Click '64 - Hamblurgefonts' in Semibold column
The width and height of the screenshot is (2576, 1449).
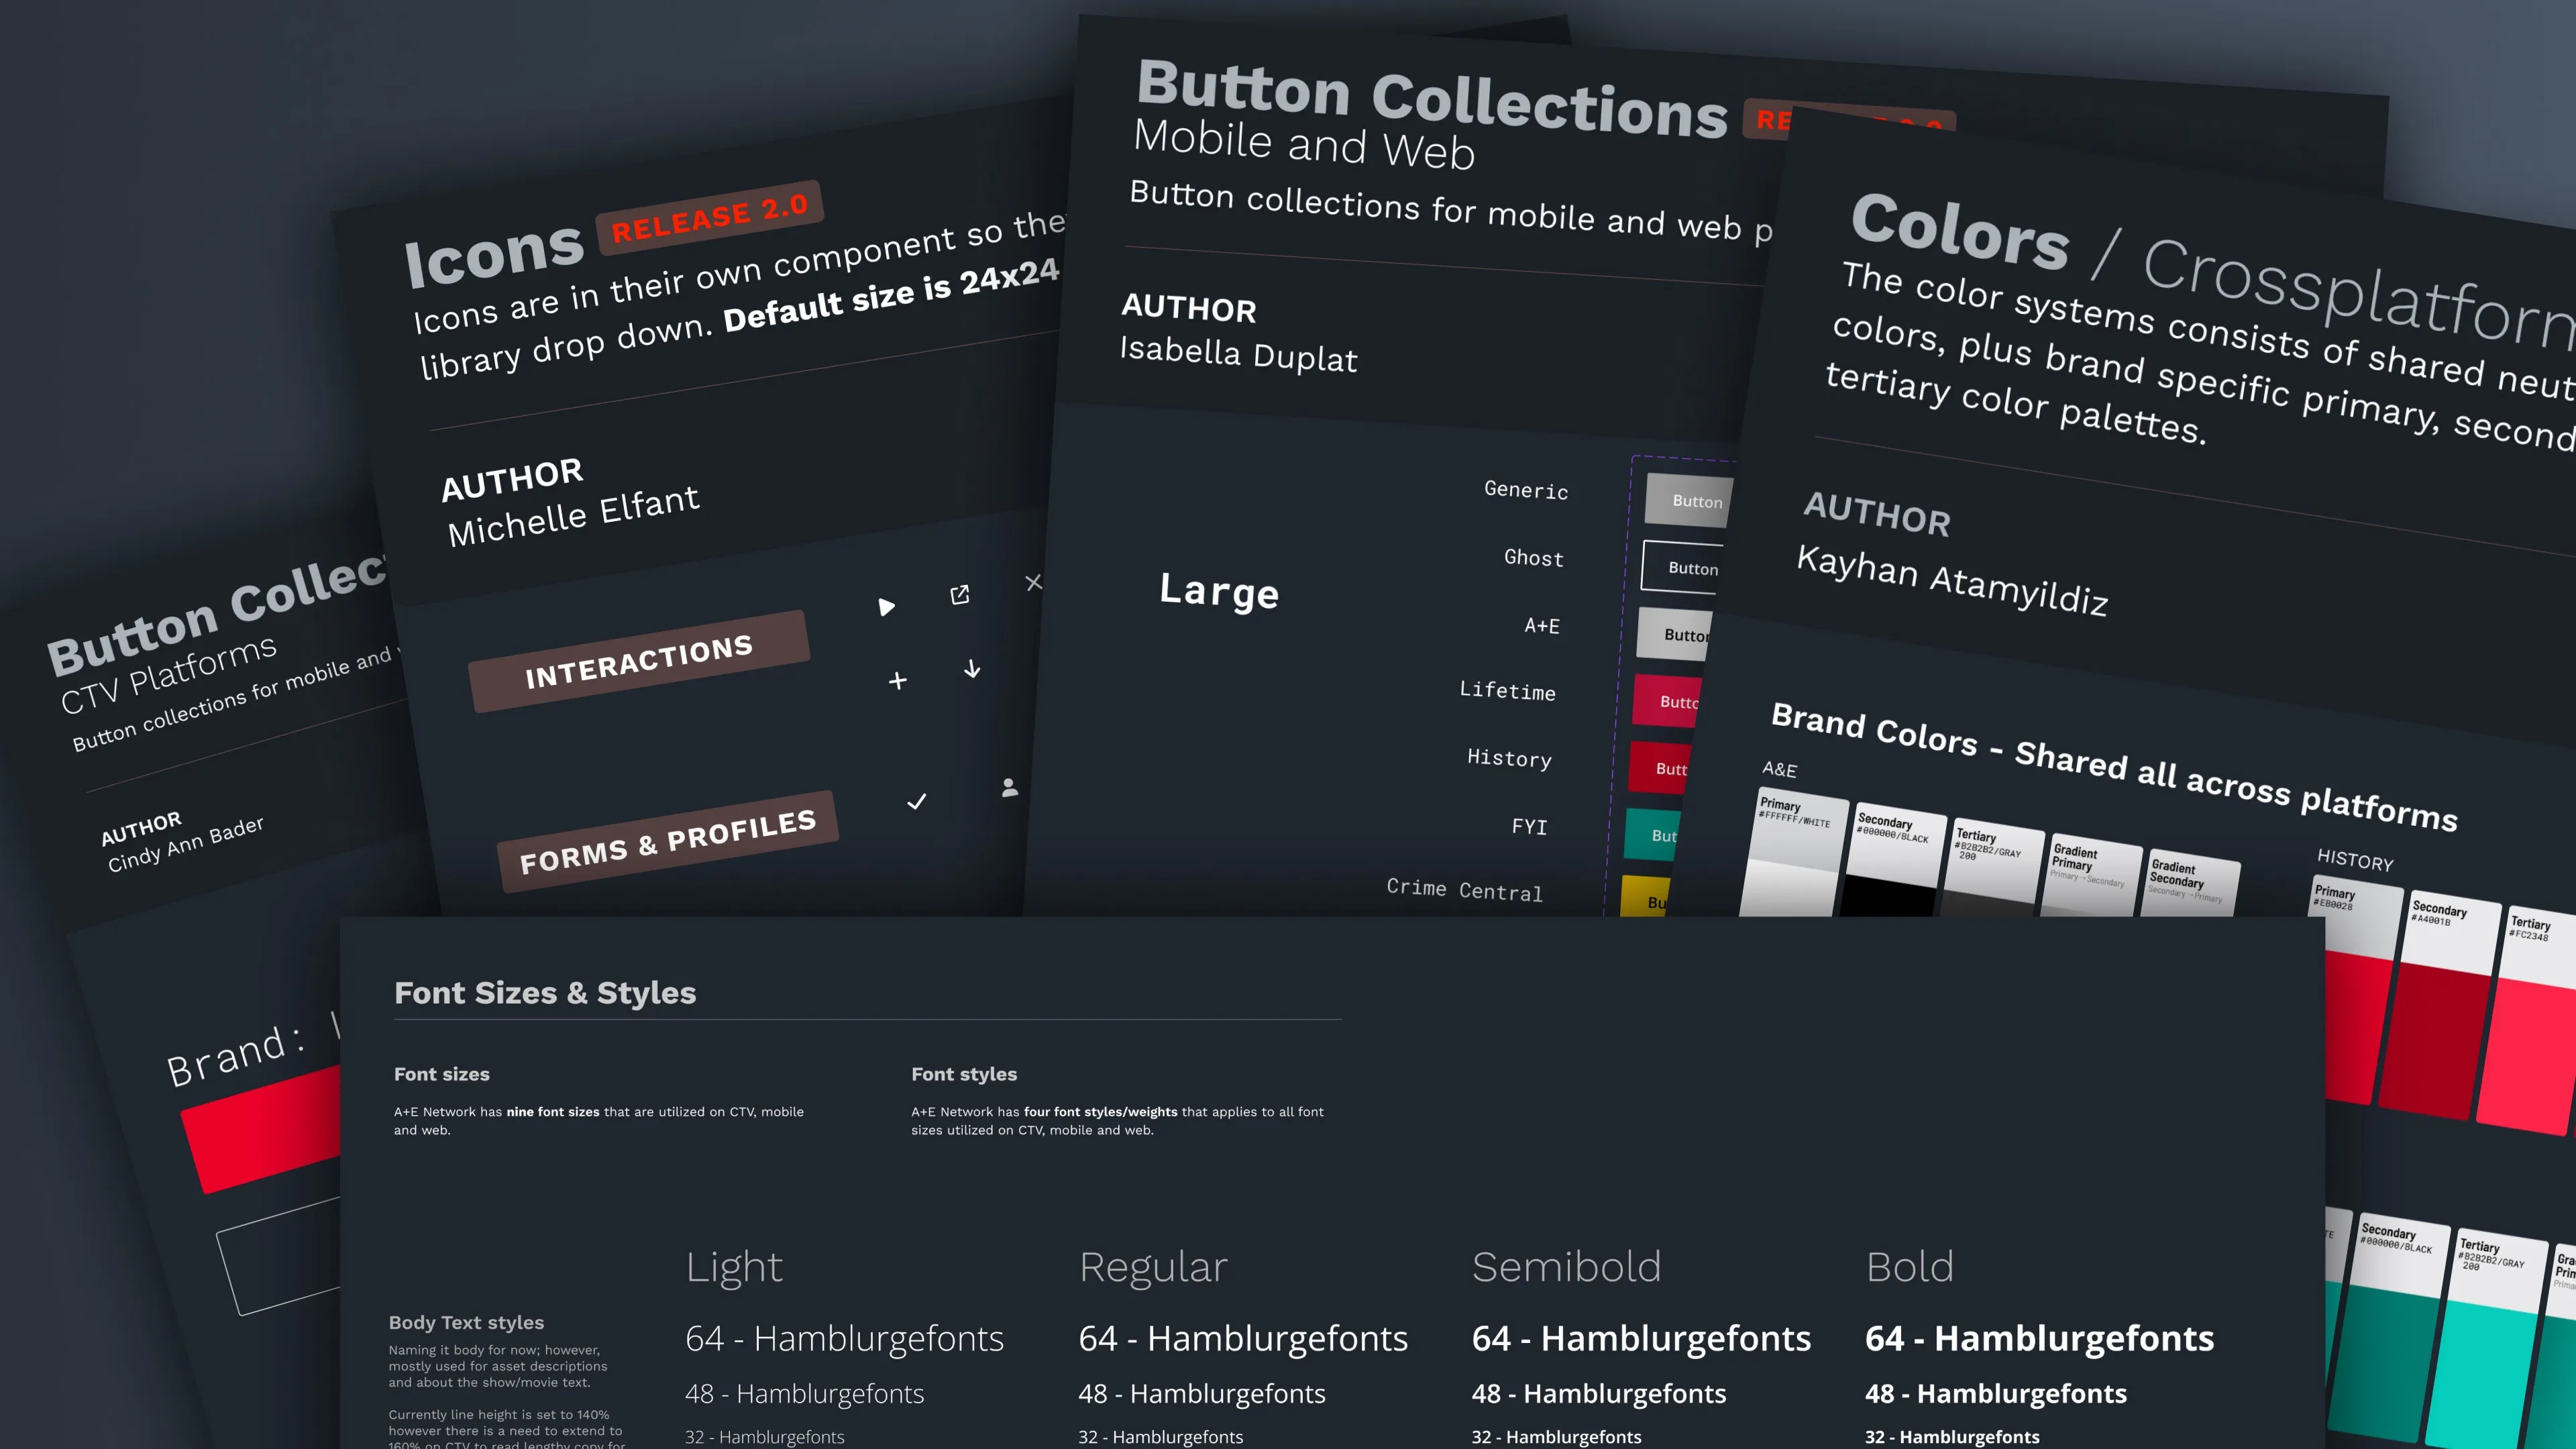tap(1641, 1338)
